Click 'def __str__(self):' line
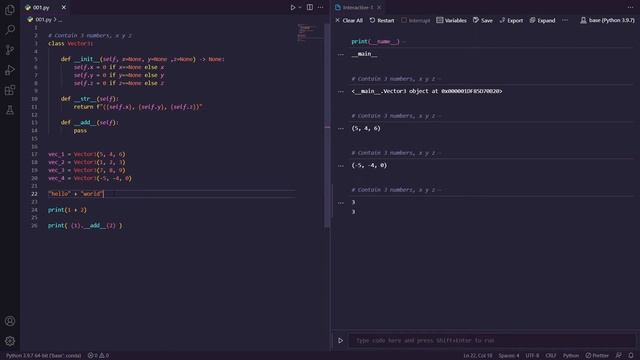The image size is (640, 360). coord(90,99)
